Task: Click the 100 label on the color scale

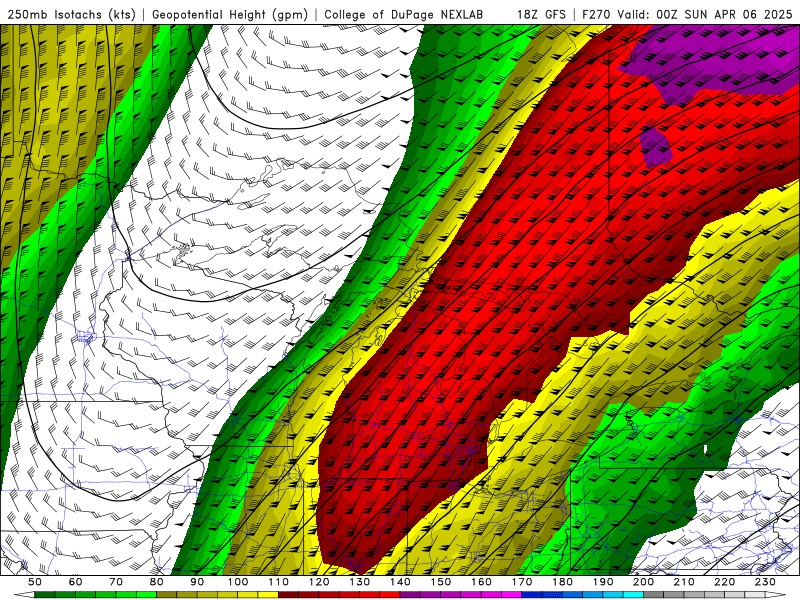Action: tap(238, 582)
